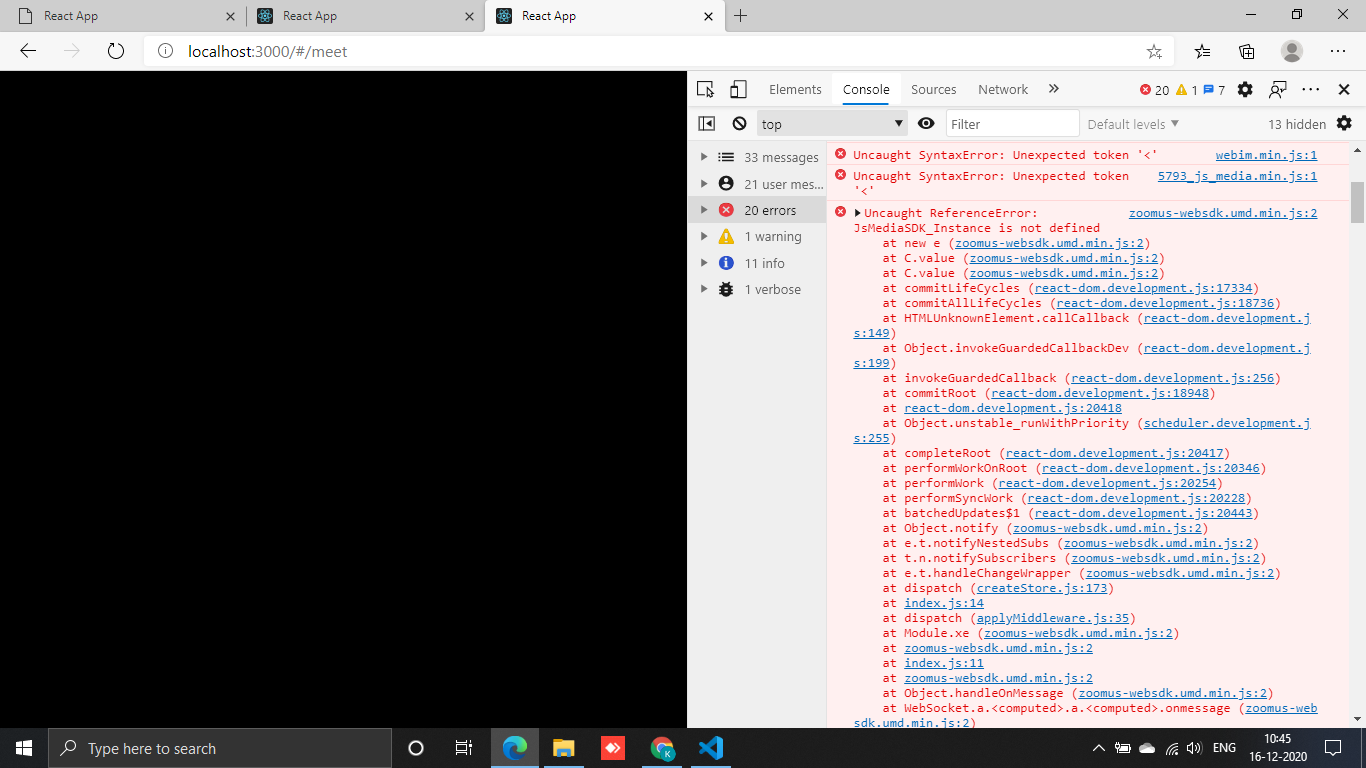Open Windows Task View
The image size is (1366, 768).
coord(464,748)
